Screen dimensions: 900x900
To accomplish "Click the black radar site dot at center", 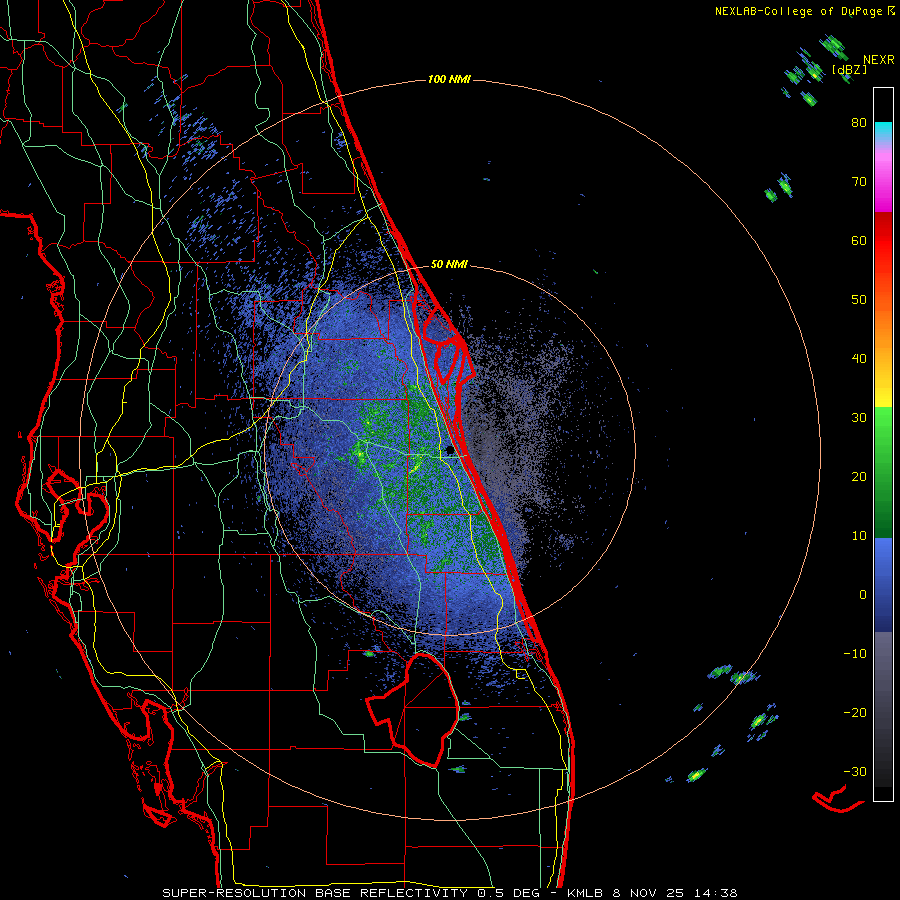I will pyautogui.click(x=449, y=450).
